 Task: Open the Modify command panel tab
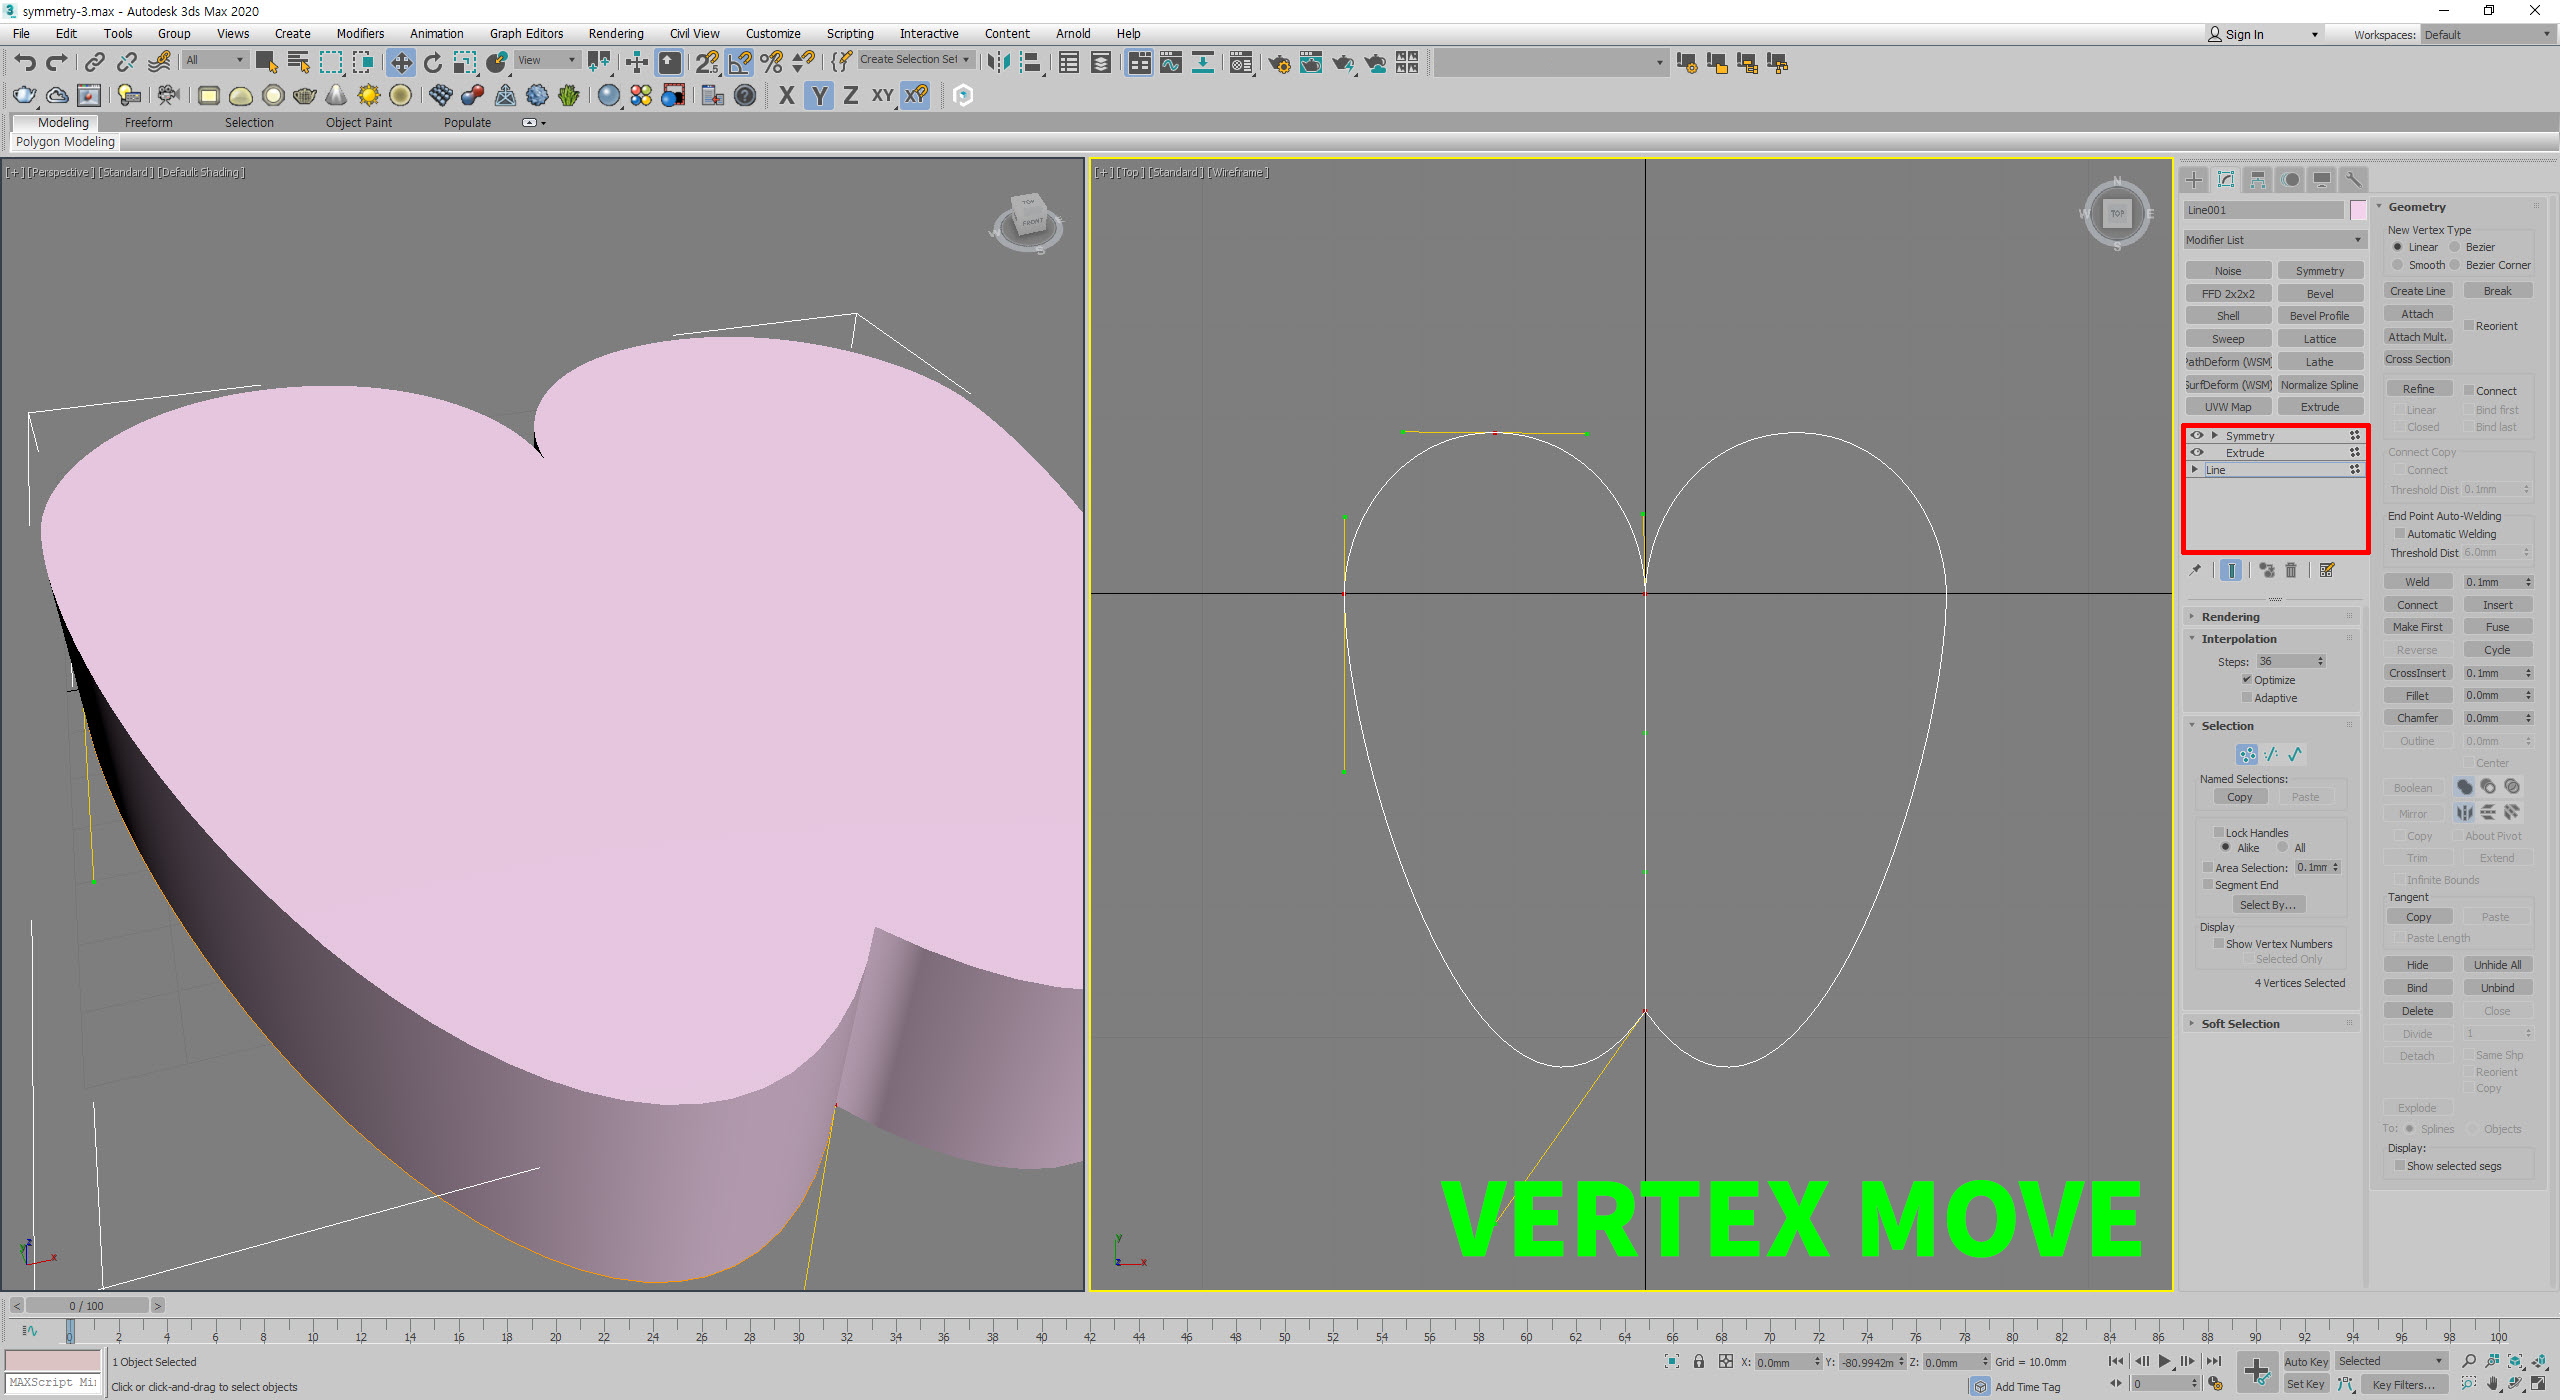2226,180
